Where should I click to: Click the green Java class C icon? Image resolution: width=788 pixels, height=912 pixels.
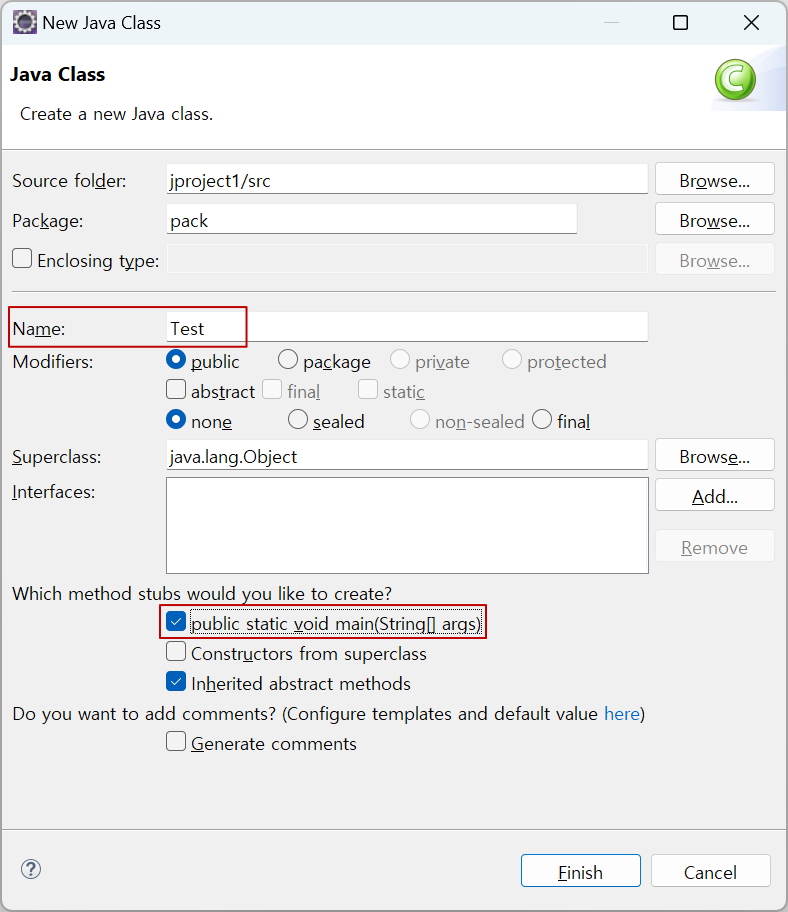tap(735, 80)
